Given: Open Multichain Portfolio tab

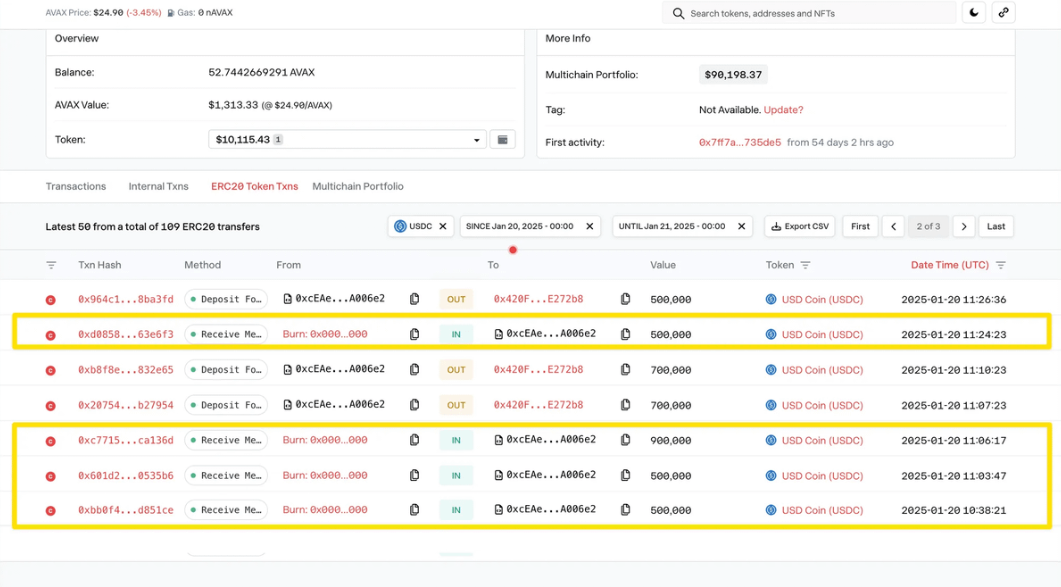Looking at the screenshot, I should 358,186.
